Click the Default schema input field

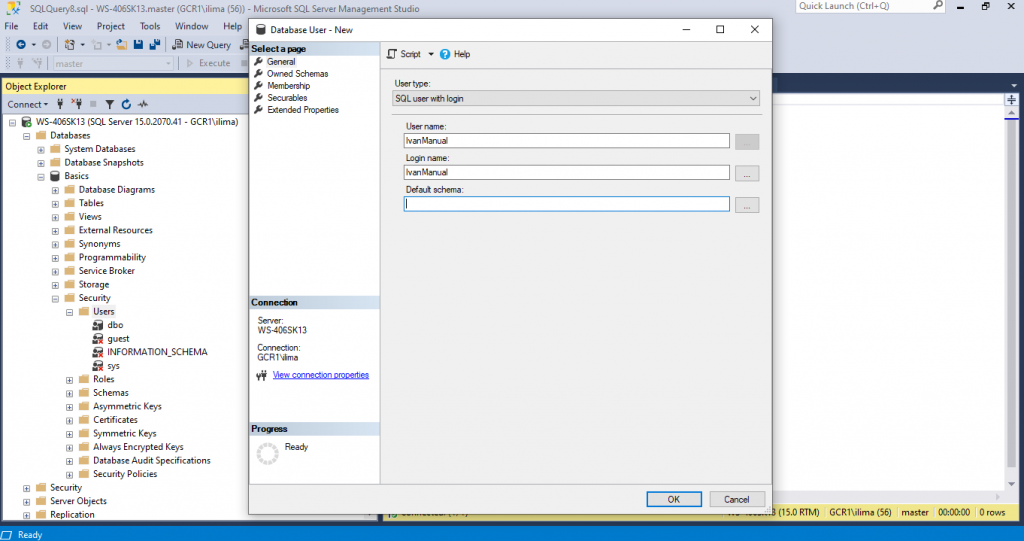(566, 204)
